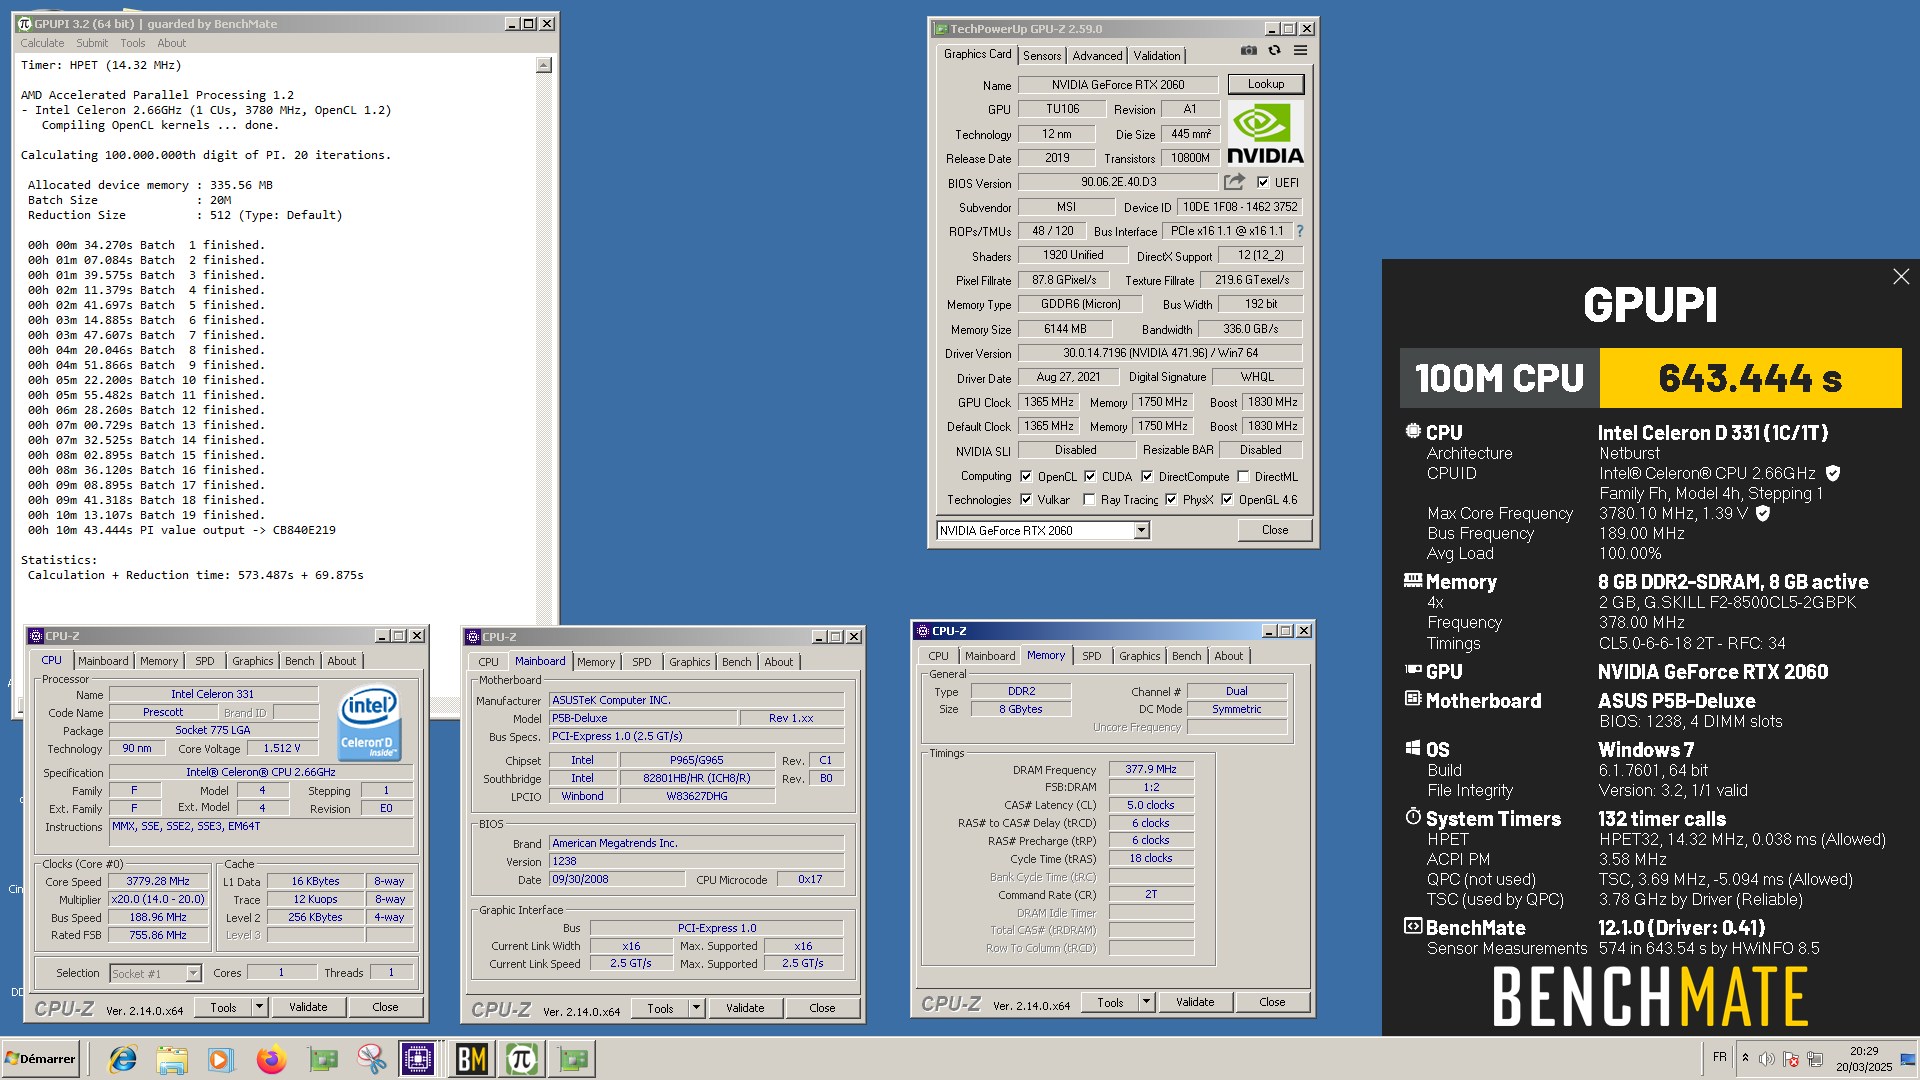The width and height of the screenshot is (1920, 1080).
Task: Click the Core Speed value 3779.28 MHz
Action: pos(158,882)
